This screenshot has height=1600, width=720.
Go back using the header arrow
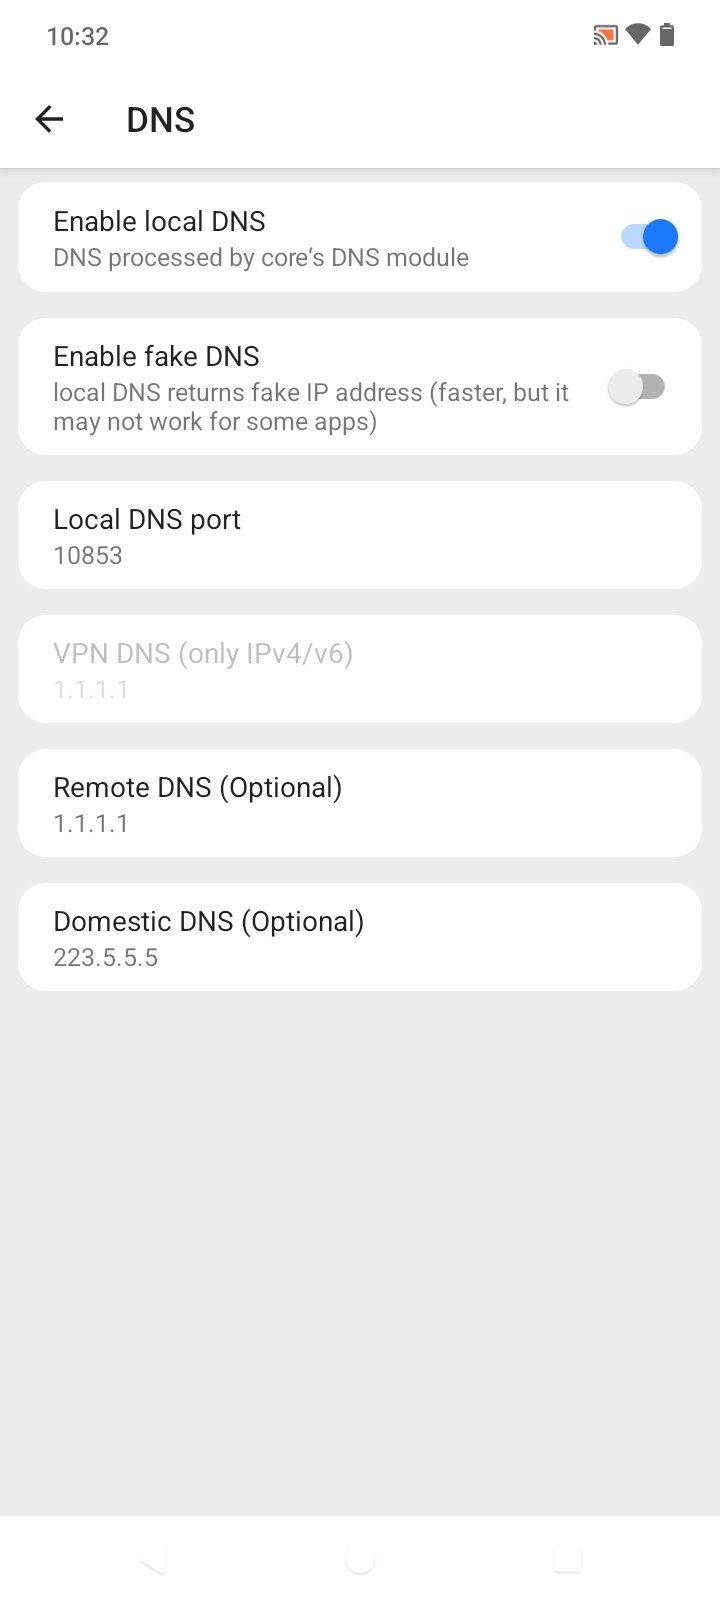49,120
